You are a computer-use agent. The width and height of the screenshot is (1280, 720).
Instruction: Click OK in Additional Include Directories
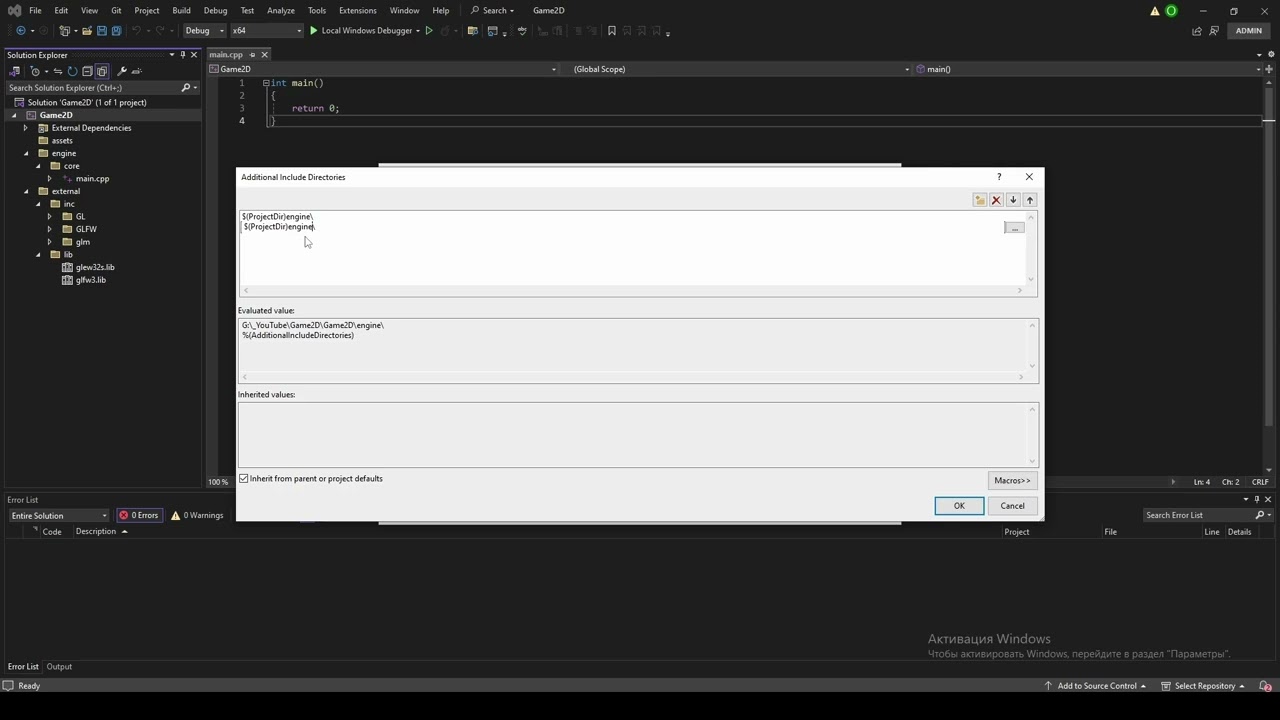[959, 506]
